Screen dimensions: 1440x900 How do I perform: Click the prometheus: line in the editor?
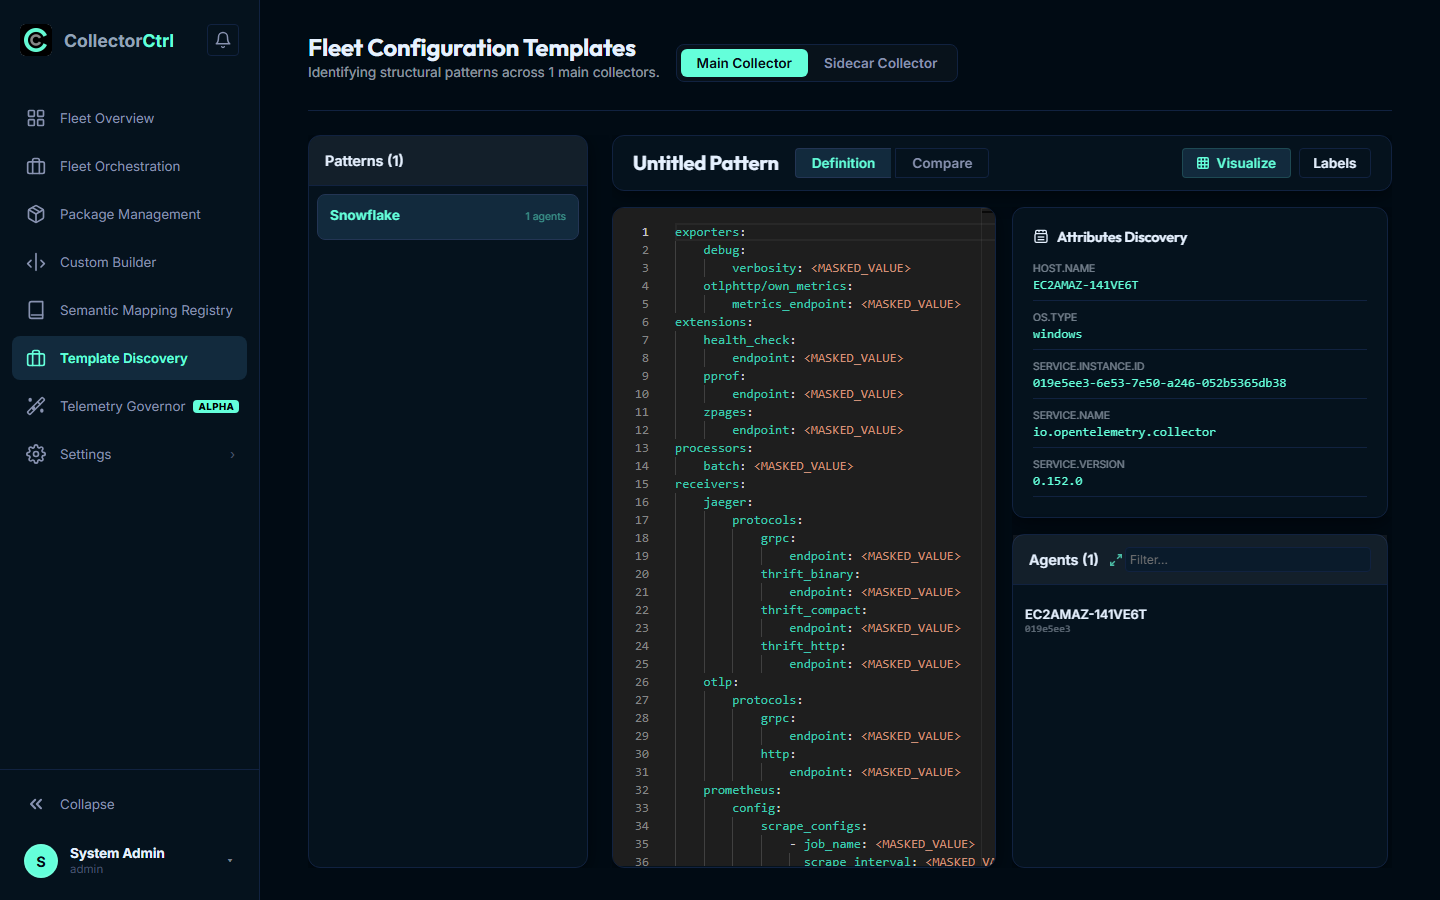coord(742,790)
